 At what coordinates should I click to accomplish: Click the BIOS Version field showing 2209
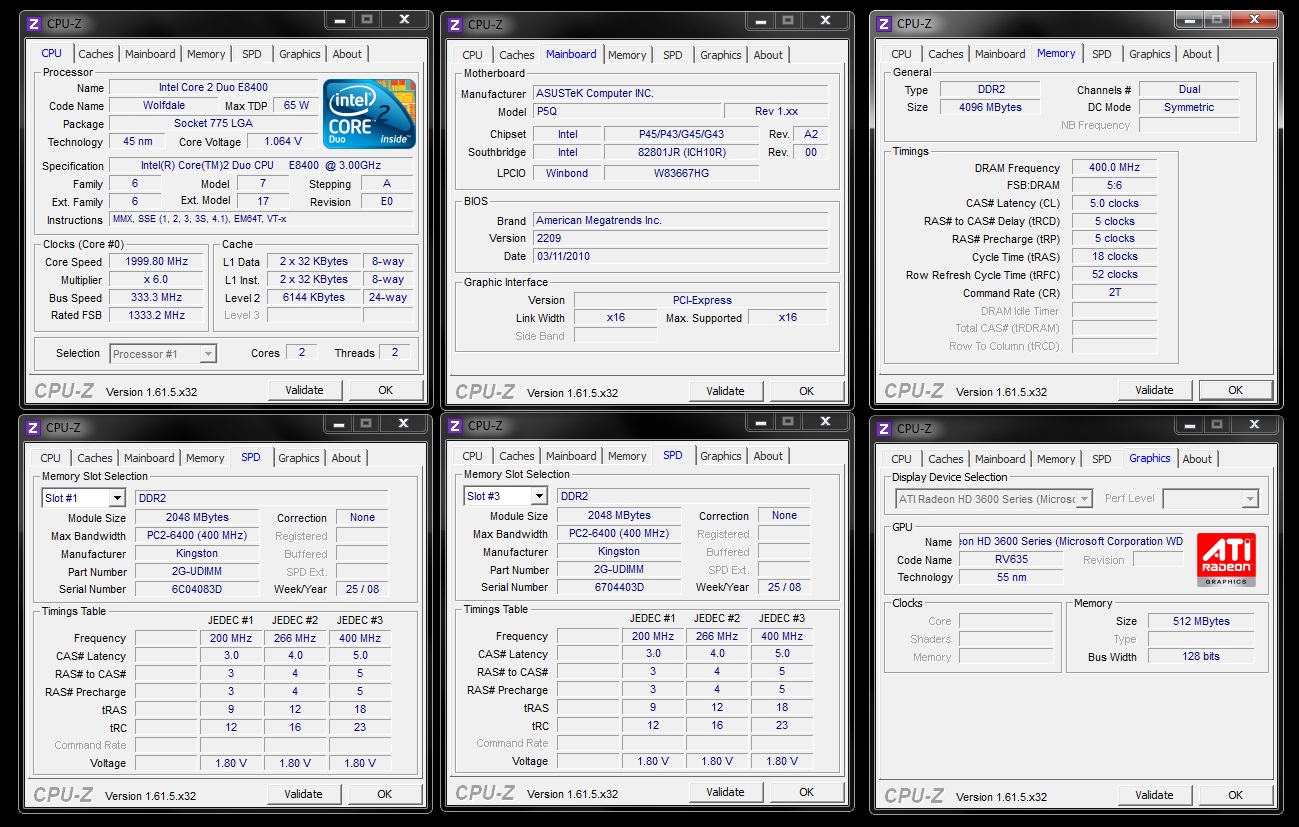[x=680, y=238]
